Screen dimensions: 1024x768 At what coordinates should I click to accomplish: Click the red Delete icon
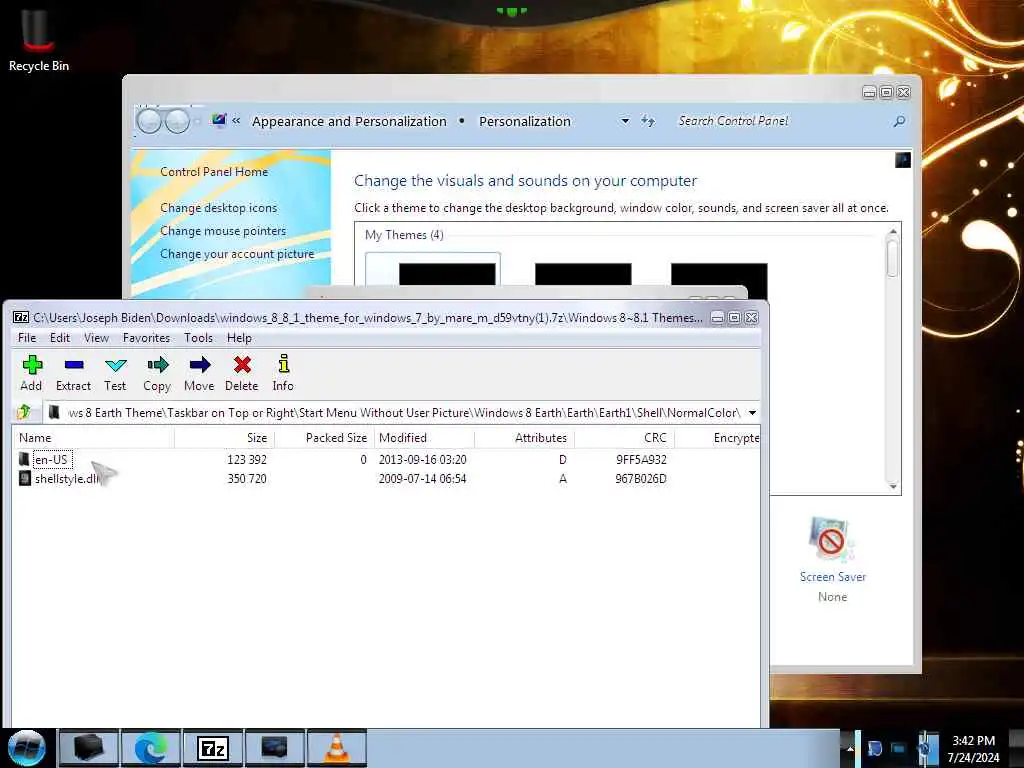pos(242,374)
